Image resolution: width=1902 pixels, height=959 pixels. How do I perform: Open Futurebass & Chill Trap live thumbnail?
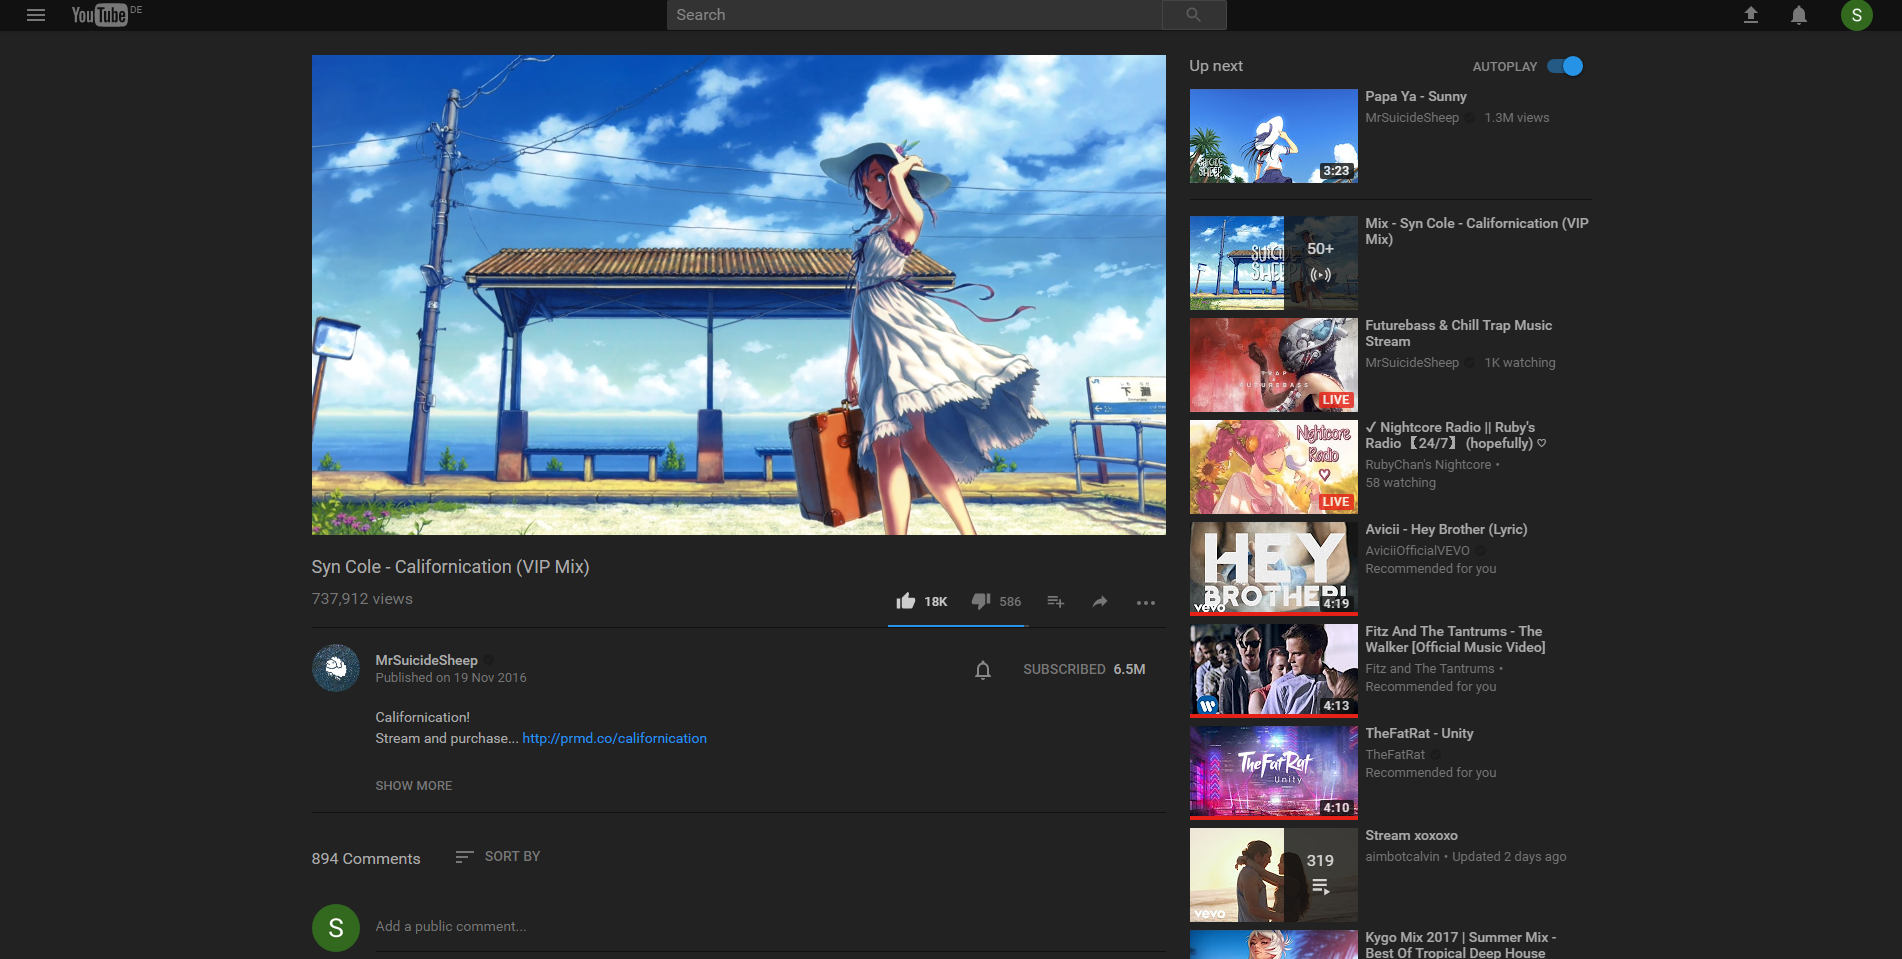[x=1274, y=365]
